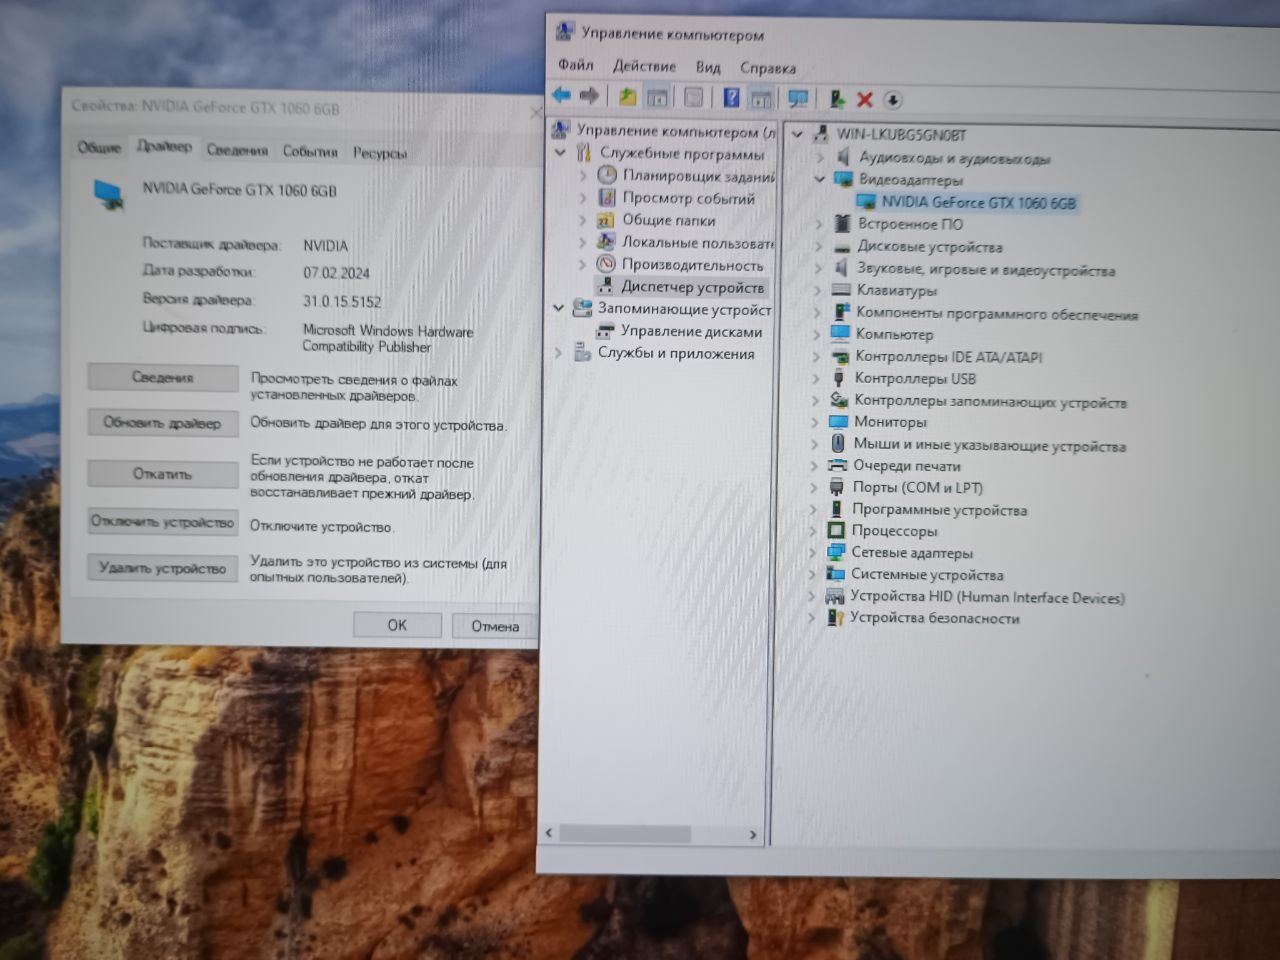Screen dimensions: 1280x960
Task: Switch to the Сведения tab in properties
Action: click(237, 150)
